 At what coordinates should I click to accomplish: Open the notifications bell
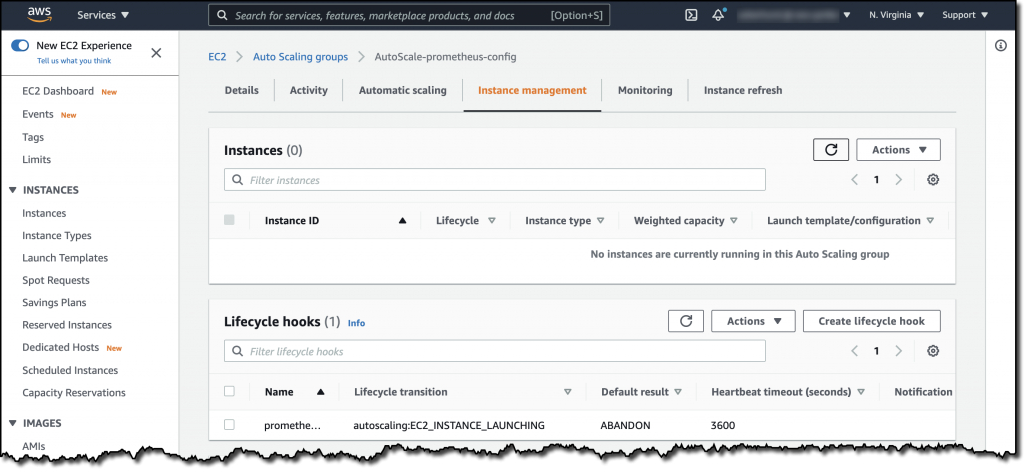click(x=718, y=15)
